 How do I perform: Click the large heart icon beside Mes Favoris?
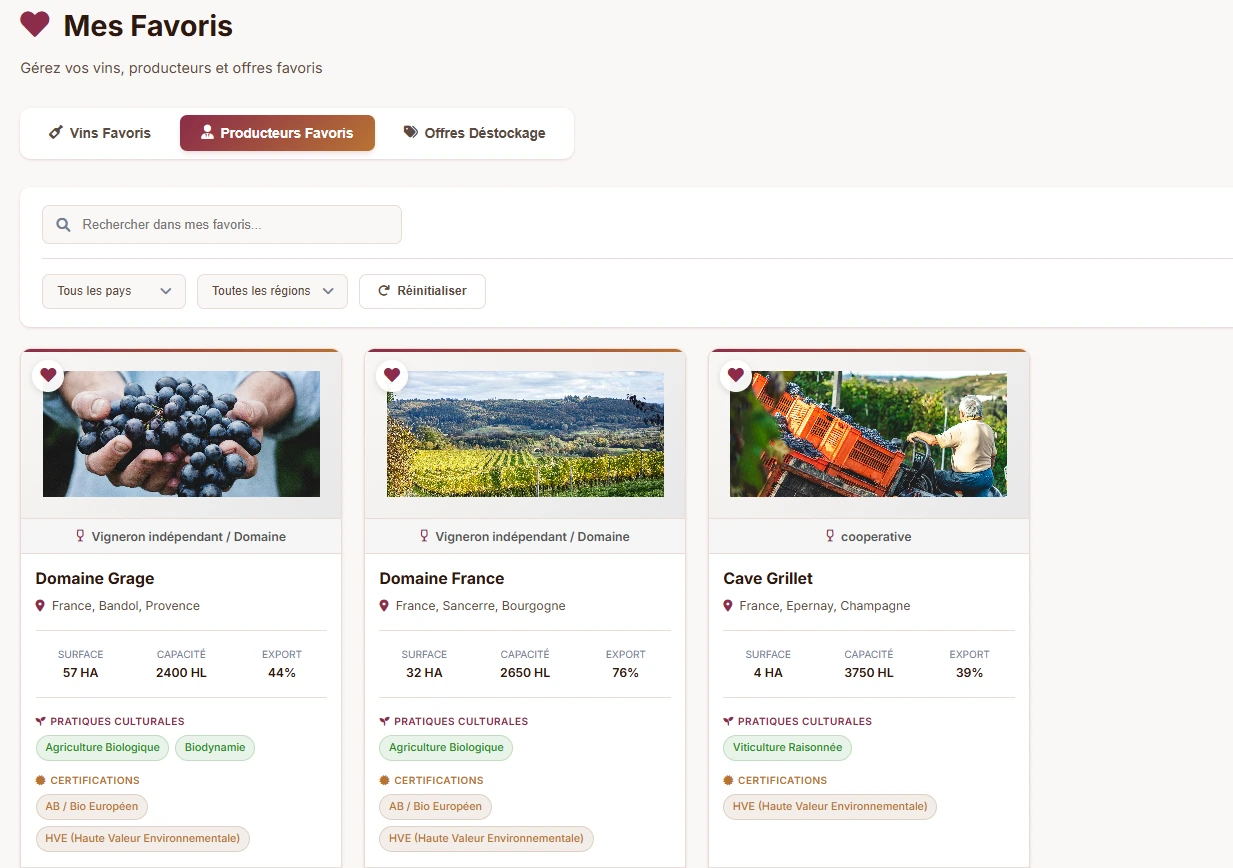pos(35,25)
